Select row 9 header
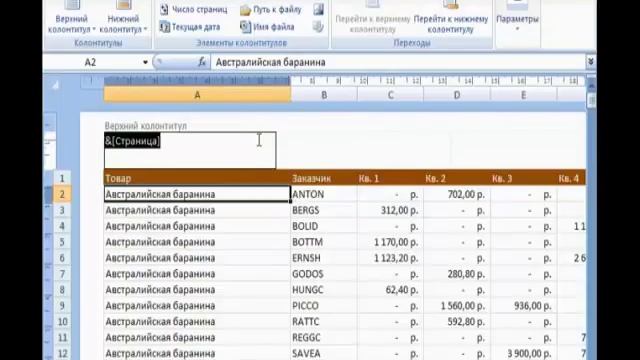Screen dimensions: 640x360 [62, 306]
